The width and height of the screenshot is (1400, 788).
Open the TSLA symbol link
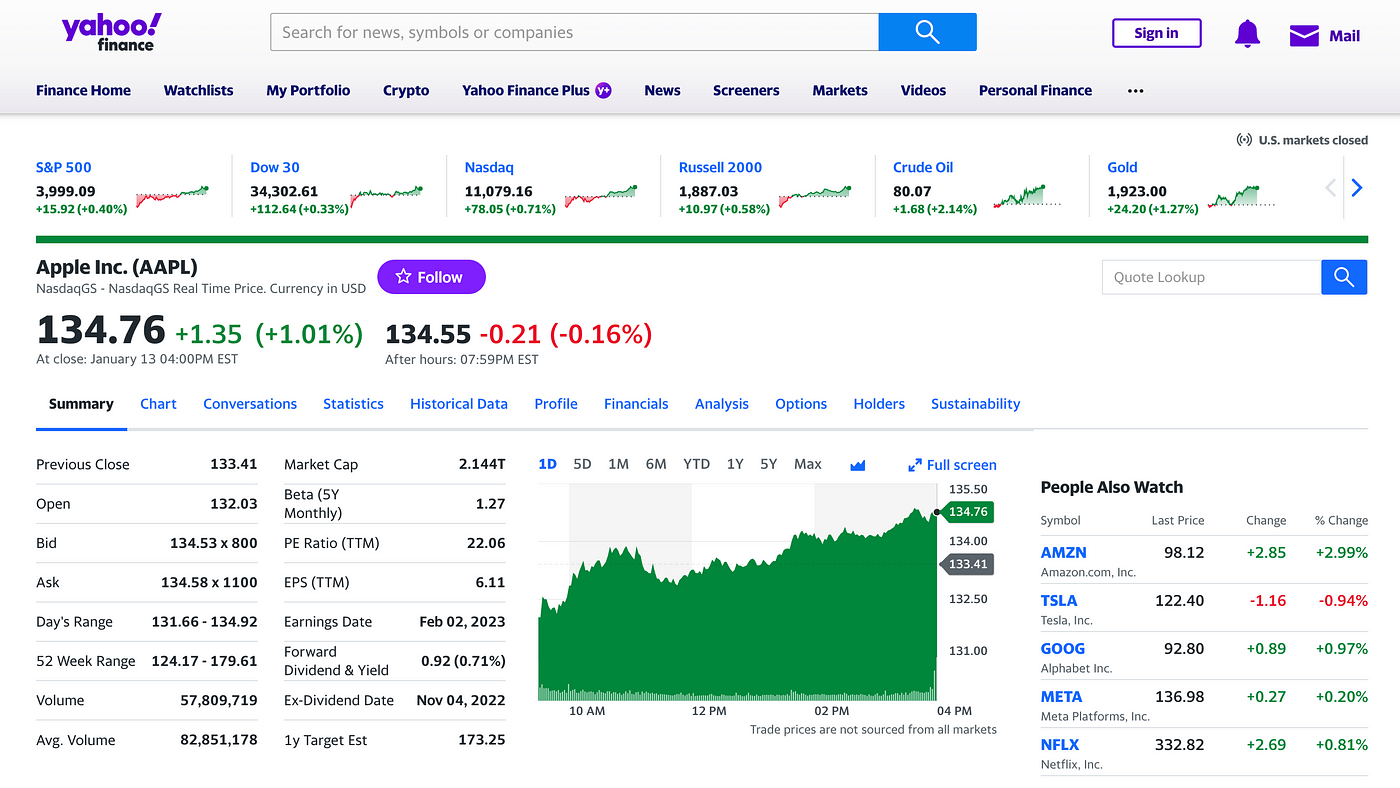coord(1059,600)
